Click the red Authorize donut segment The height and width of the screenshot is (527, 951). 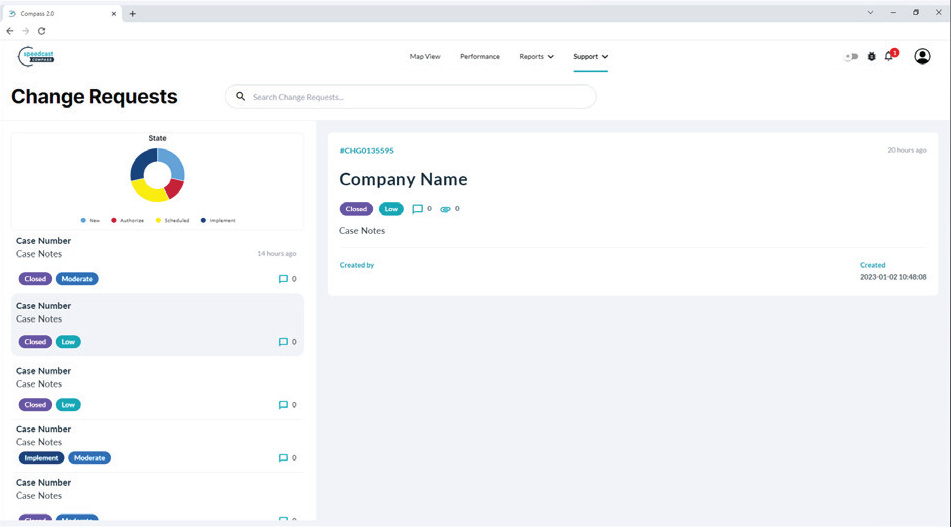[x=174, y=189]
